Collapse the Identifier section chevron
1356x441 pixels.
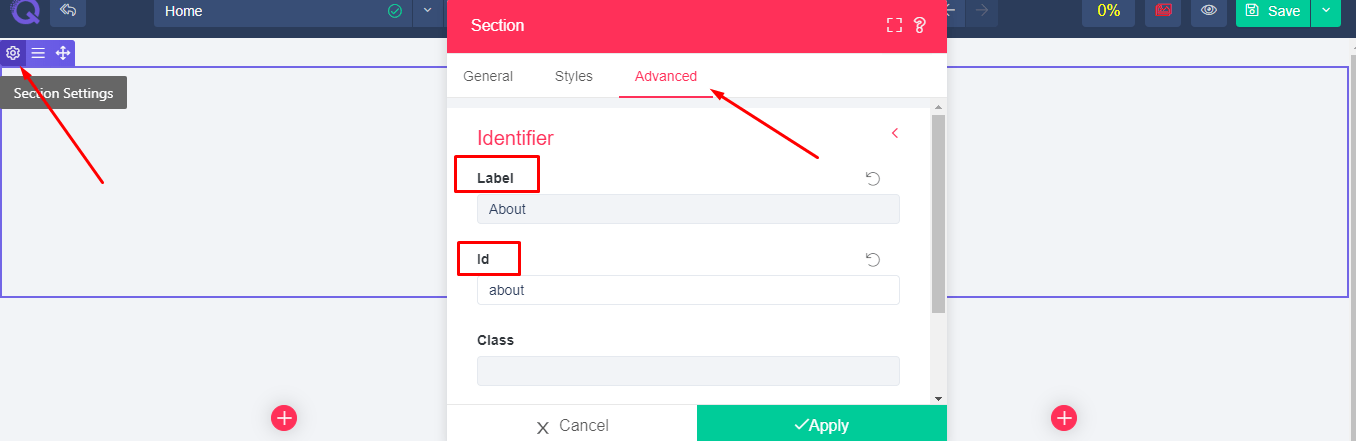click(x=895, y=133)
